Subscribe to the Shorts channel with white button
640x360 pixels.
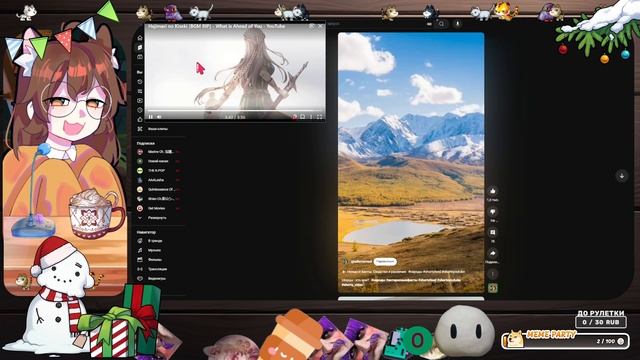click(x=385, y=261)
